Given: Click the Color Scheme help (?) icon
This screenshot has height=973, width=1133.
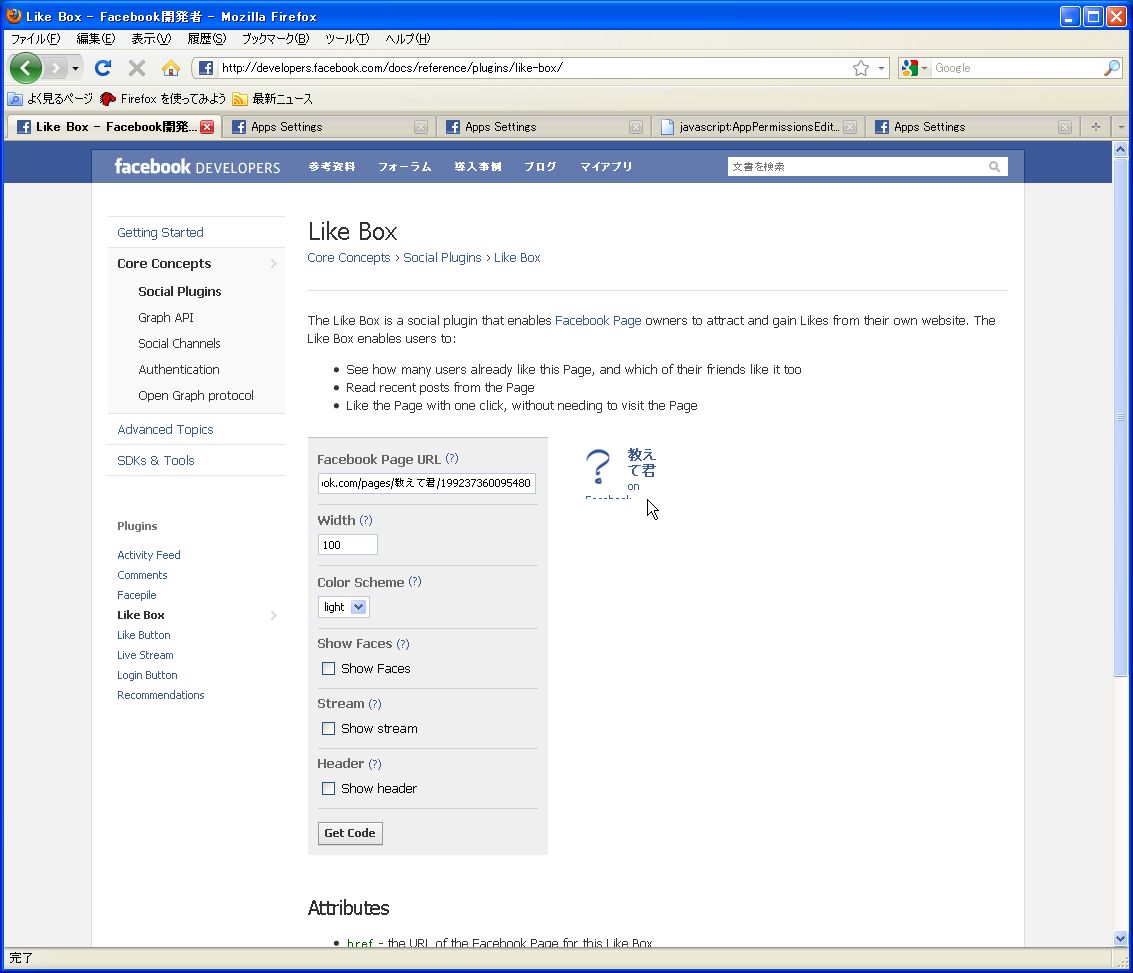Looking at the screenshot, I should [415, 581].
